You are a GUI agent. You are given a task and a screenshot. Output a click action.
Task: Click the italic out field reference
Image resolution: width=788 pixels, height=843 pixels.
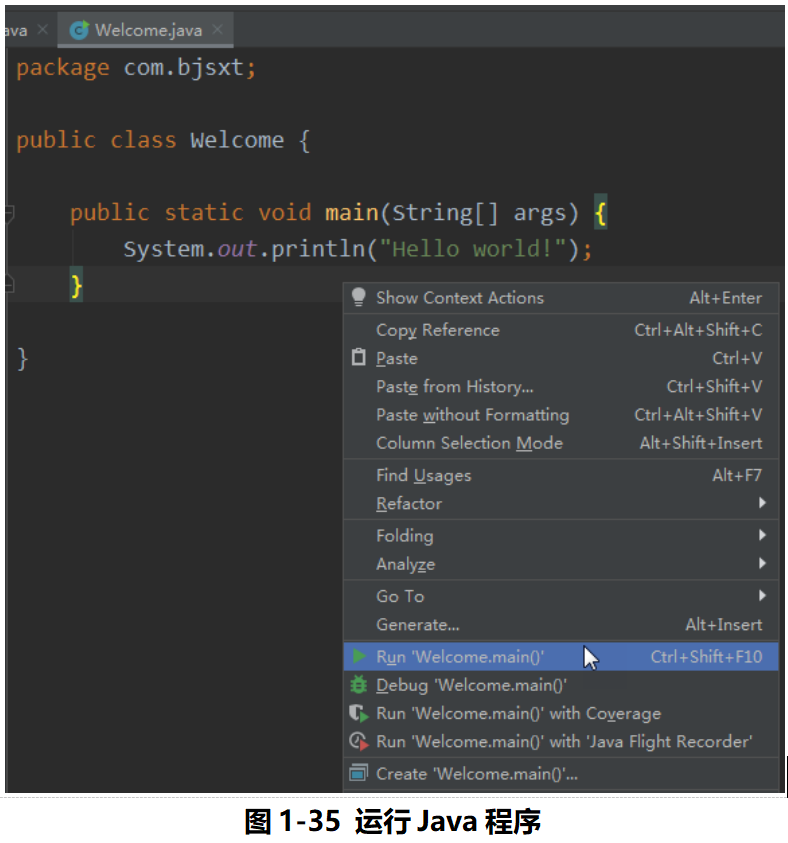tap(237, 249)
